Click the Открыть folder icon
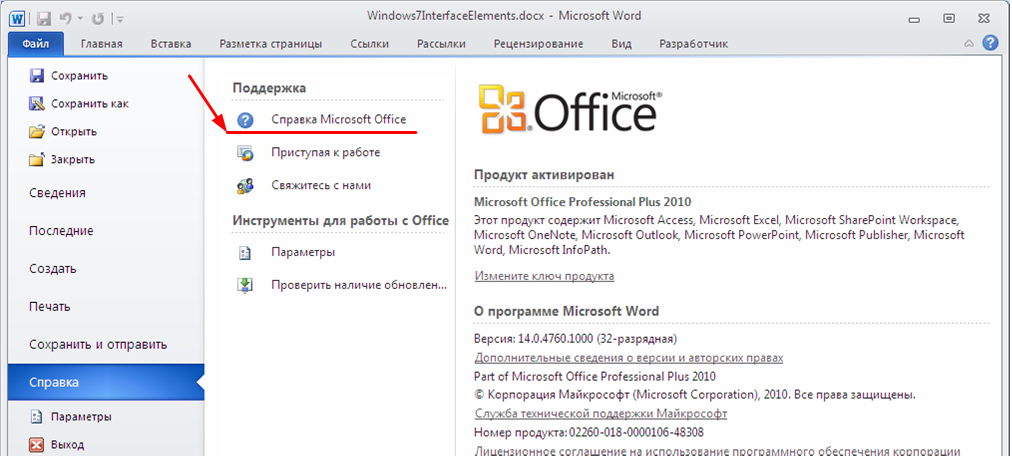Screen dimensions: 1012x457 pos(37,132)
